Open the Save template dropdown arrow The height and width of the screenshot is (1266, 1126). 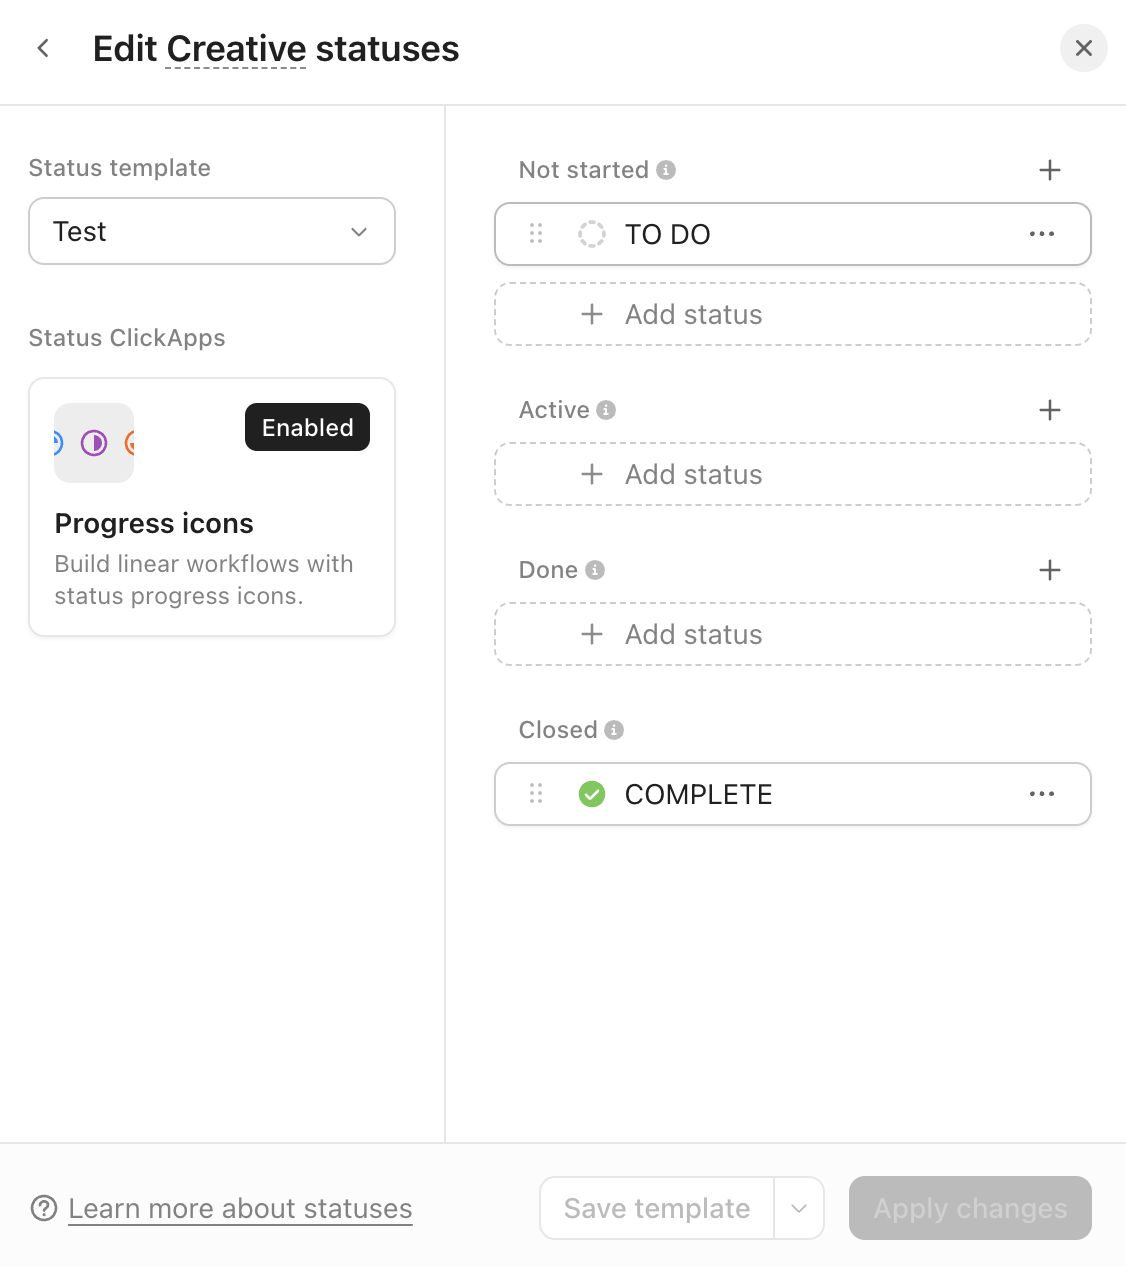coord(798,1208)
